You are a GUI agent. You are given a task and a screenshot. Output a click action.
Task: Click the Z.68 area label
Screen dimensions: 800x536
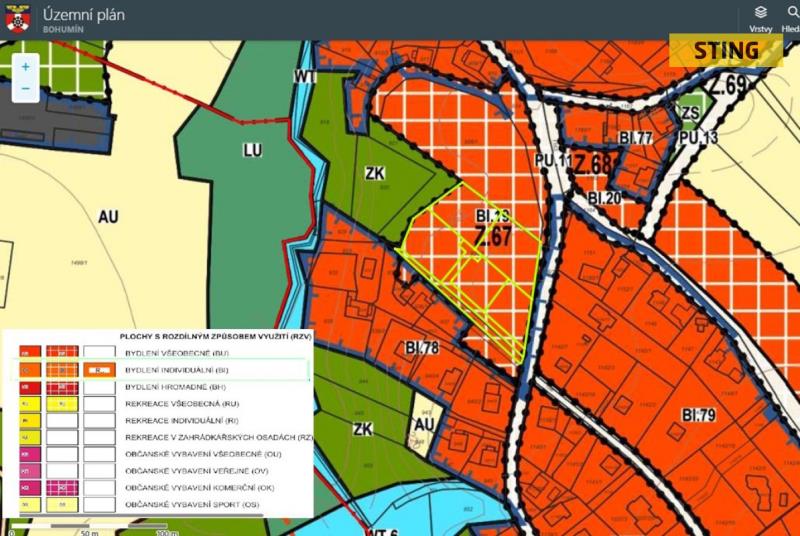(x=593, y=165)
